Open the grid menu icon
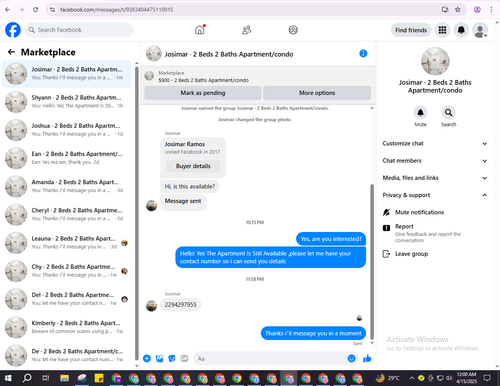The width and height of the screenshot is (500, 386). [442, 30]
